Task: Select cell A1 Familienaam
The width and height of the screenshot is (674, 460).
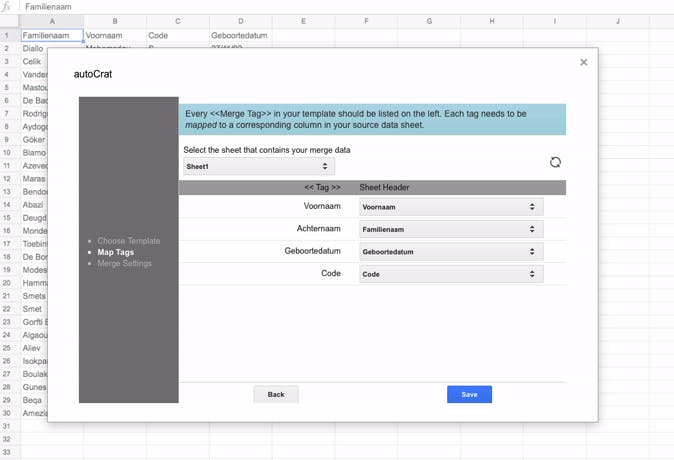Action: pos(52,35)
